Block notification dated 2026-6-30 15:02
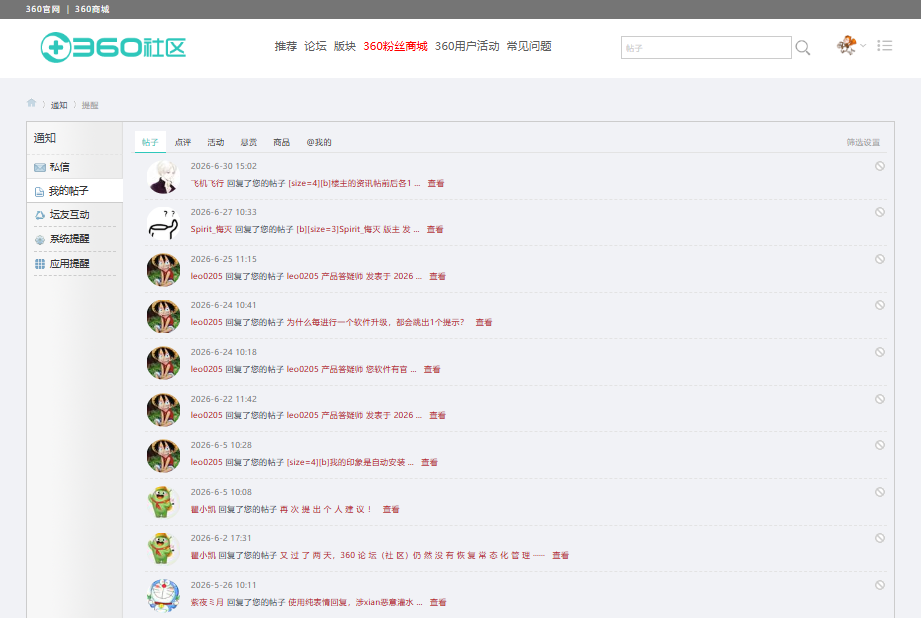921x618 pixels. tap(880, 166)
